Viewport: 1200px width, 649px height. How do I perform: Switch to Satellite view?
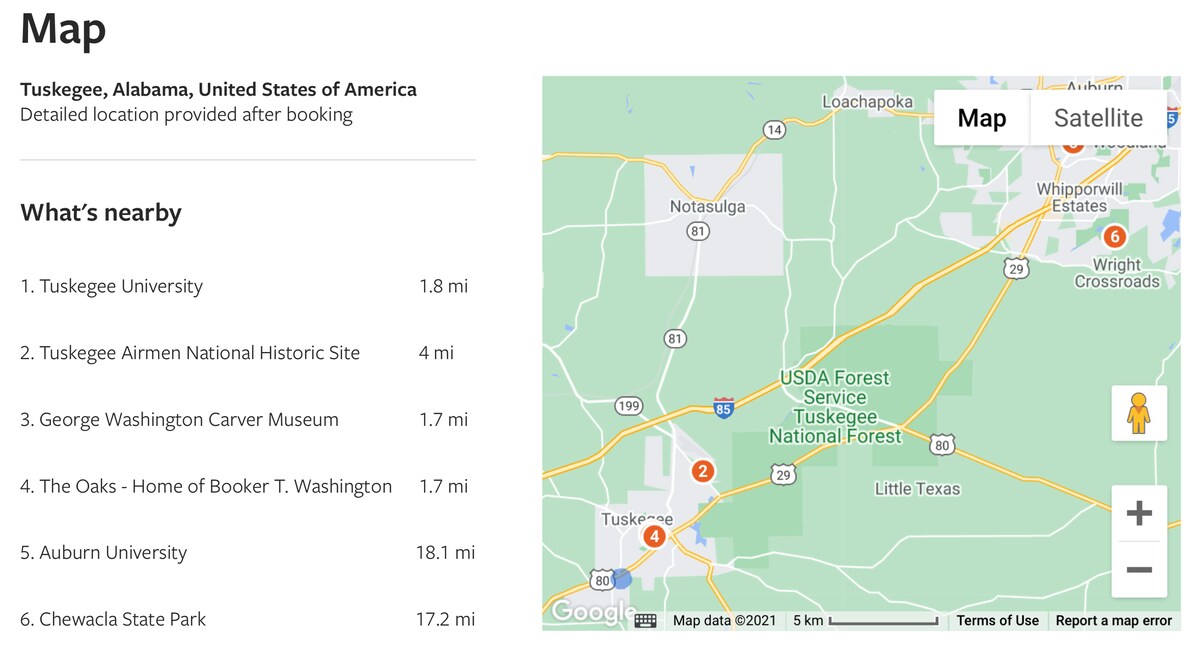pyautogui.click(x=1098, y=118)
